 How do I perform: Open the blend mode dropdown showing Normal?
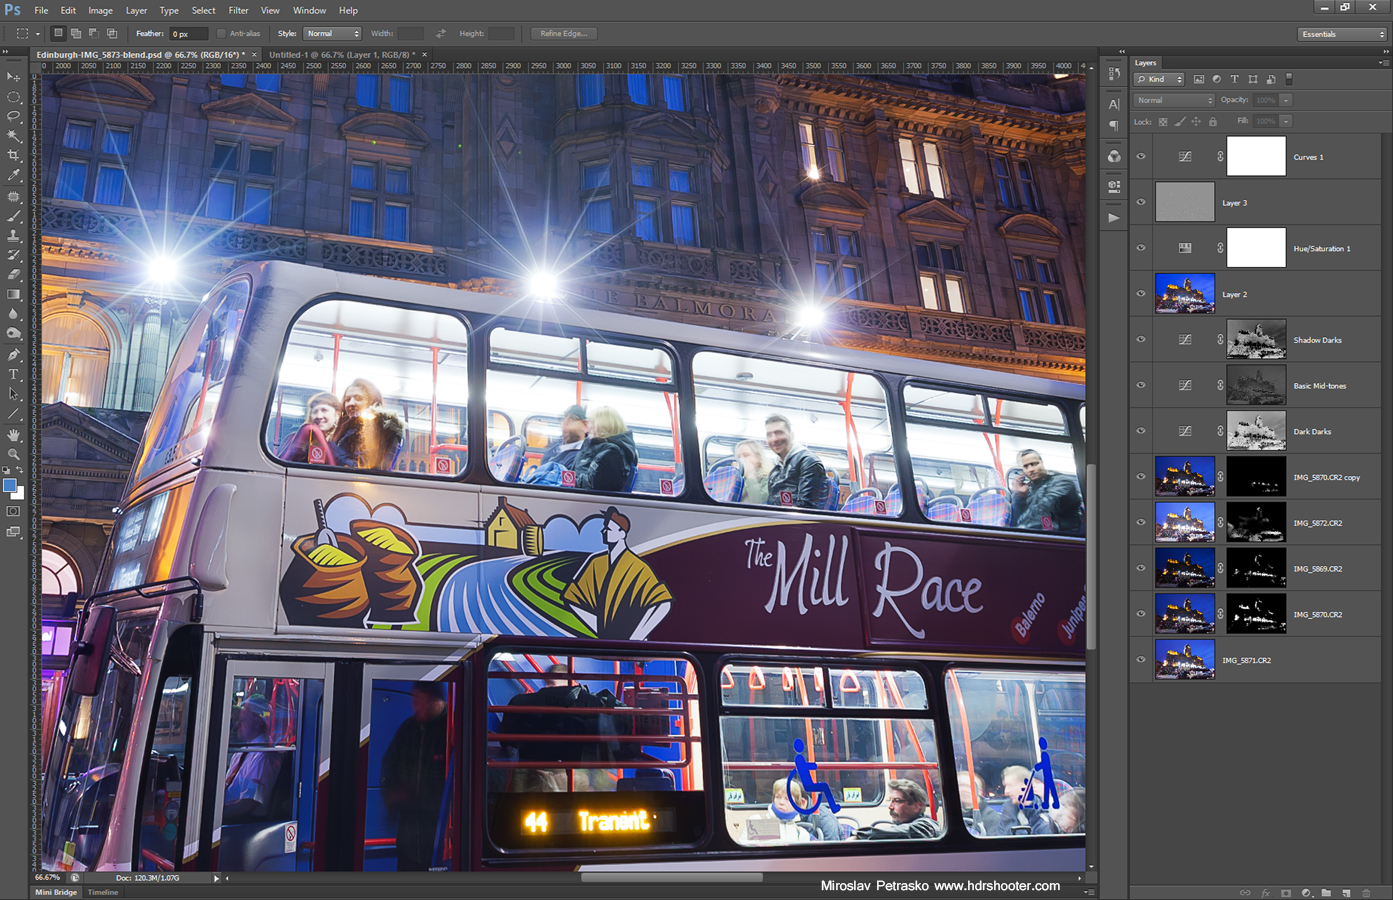click(x=1173, y=99)
